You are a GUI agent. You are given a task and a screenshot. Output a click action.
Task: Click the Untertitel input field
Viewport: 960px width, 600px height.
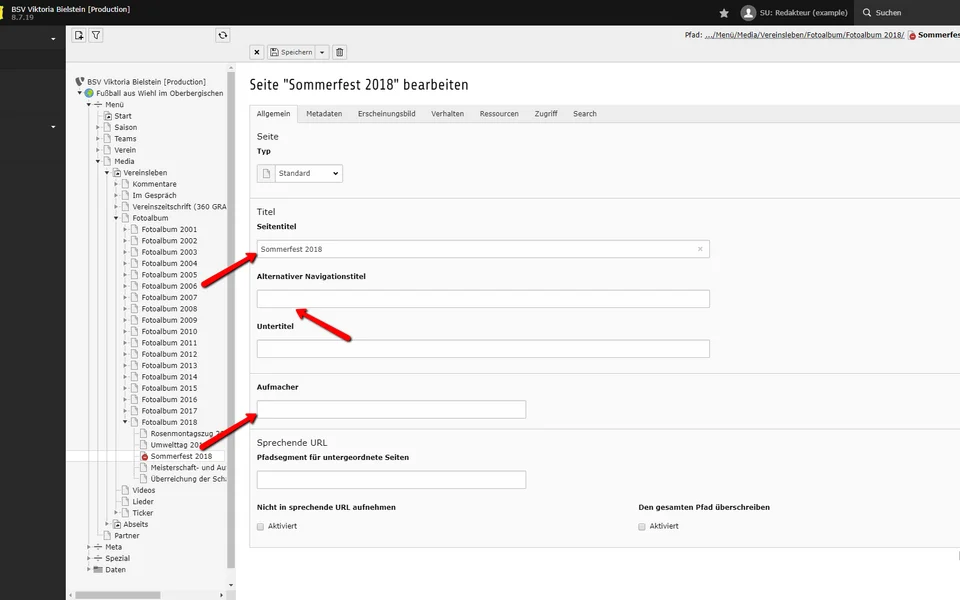(x=483, y=349)
